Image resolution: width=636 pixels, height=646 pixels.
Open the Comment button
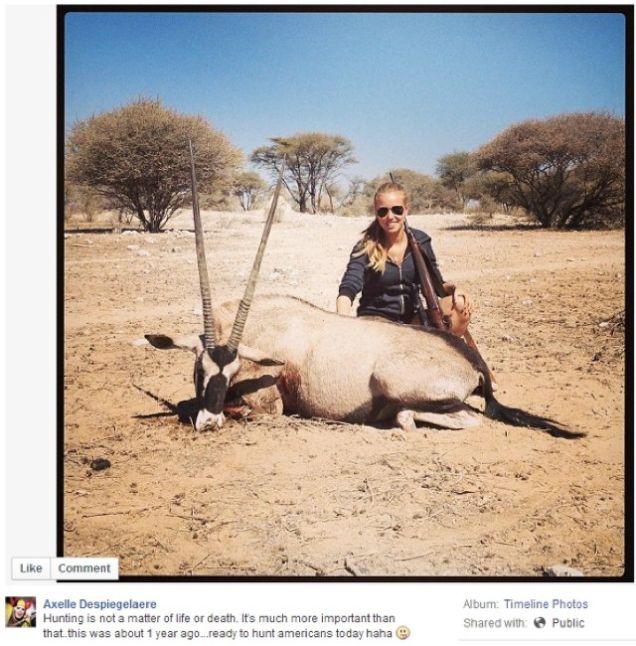click(84, 568)
